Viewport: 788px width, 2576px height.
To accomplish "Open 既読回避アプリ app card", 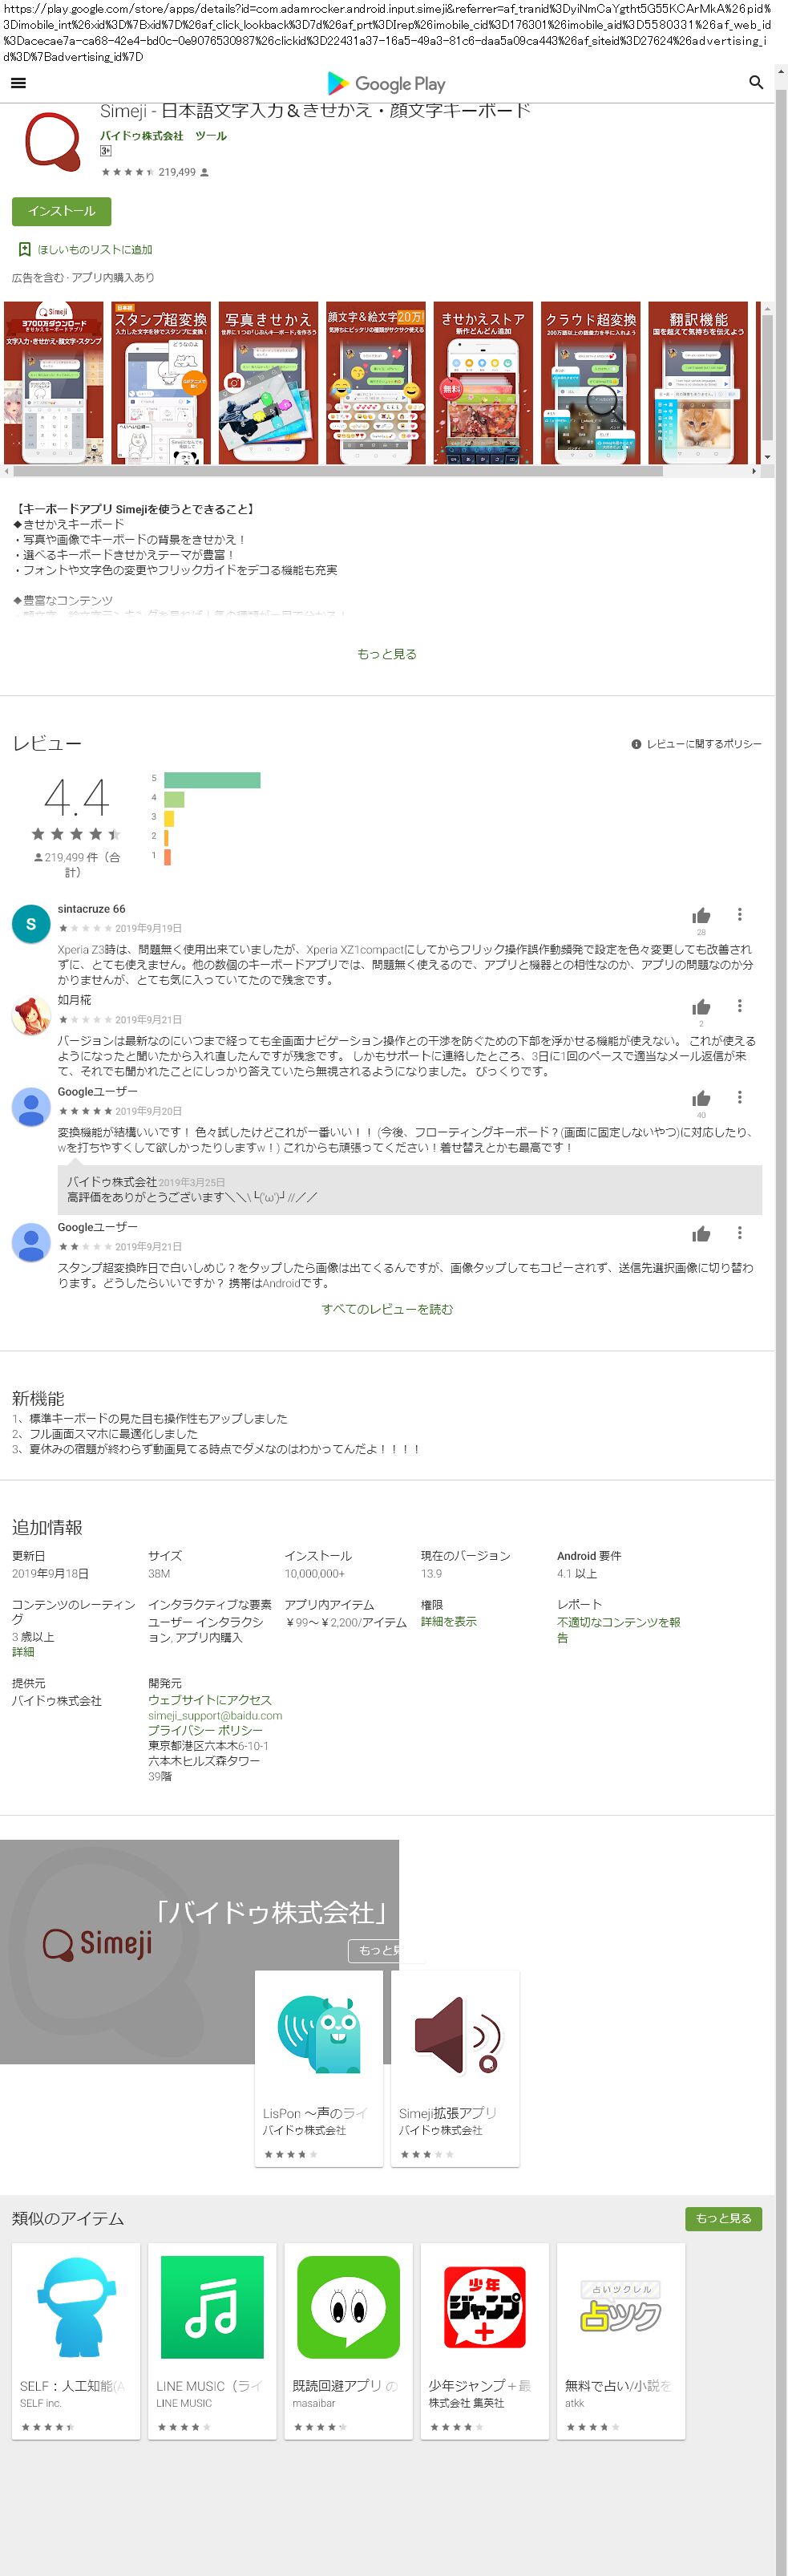I will point(348,2341).
